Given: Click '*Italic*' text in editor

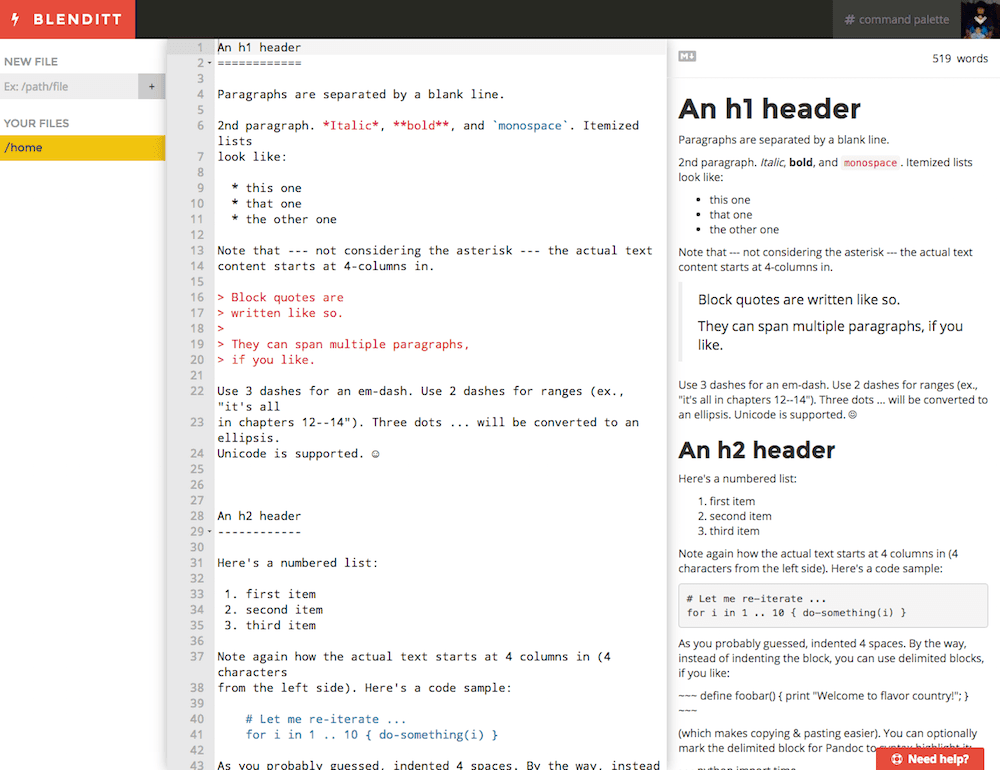Looking at the screenshot, I should [x=351, y=126].
